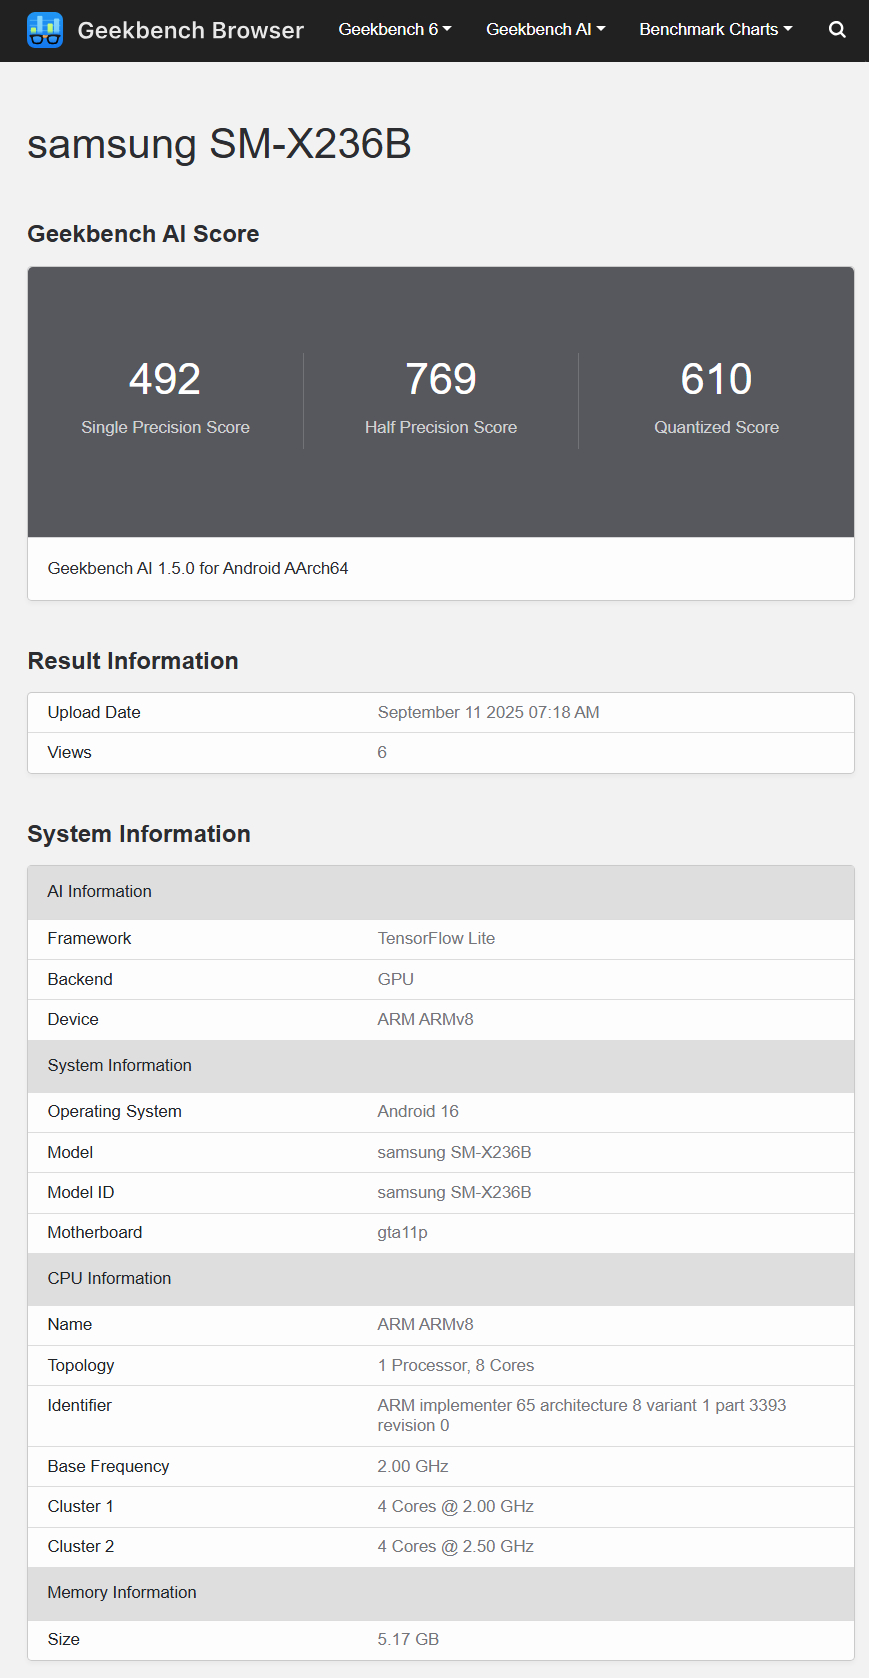
Task: Open search with the magnifier icon
Action: (837, 30)
